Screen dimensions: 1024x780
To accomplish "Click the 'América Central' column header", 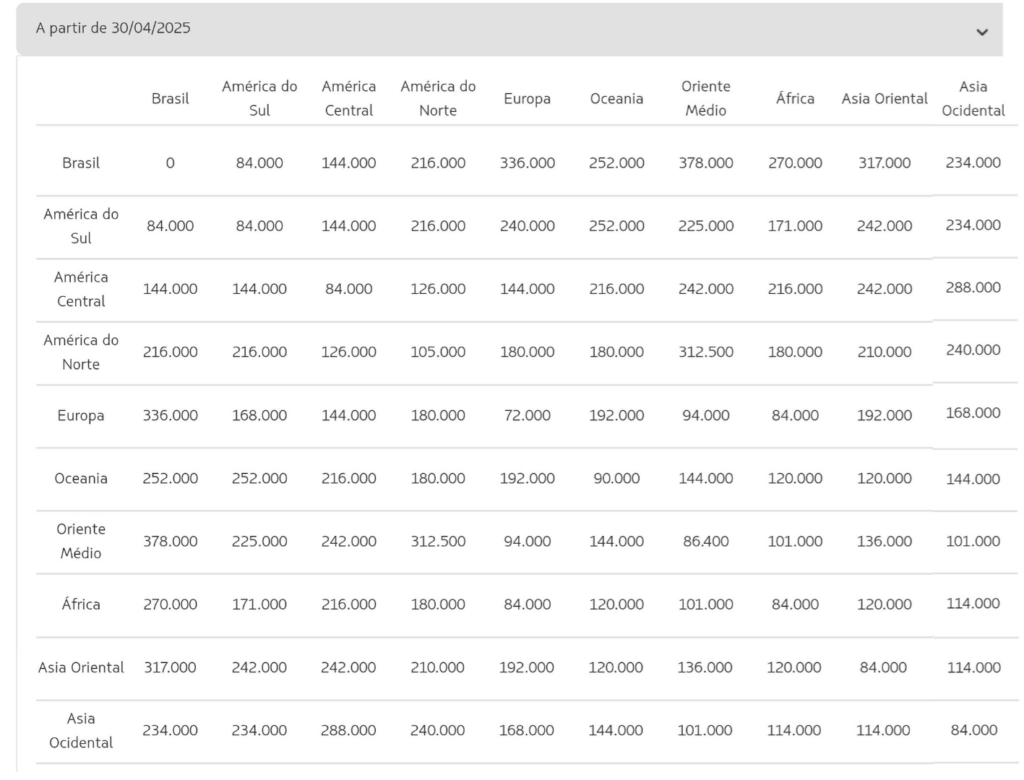I will coord(348,98).
